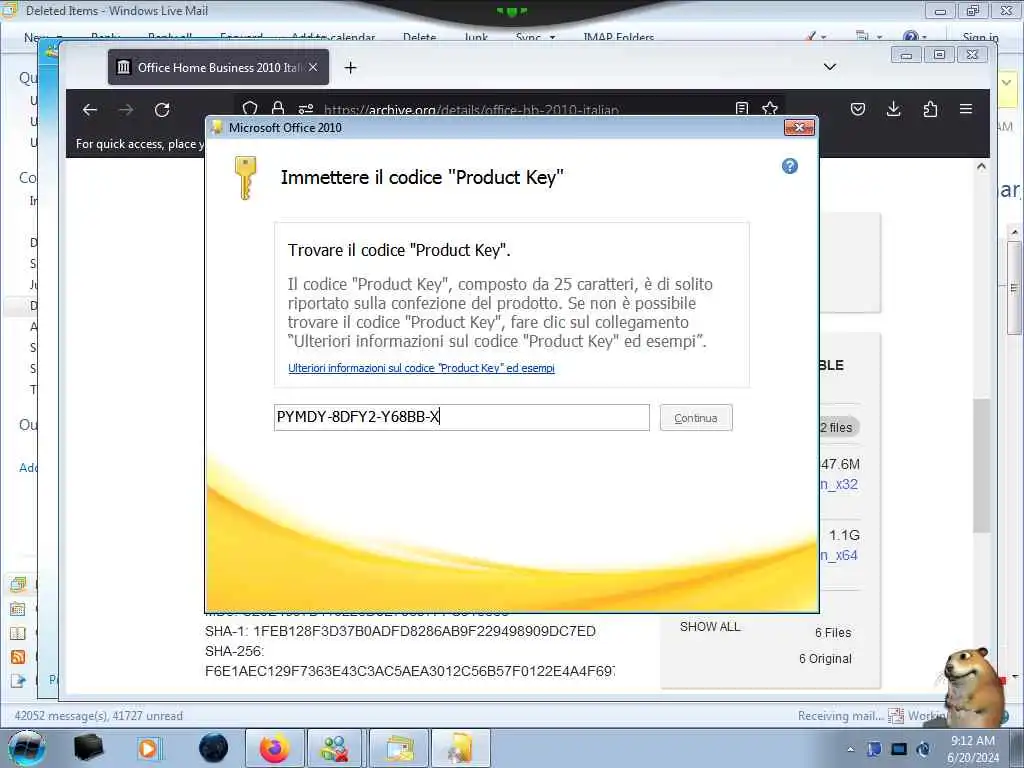1024x768 pixels.
Task: Open the Office installer folder taskbar icon
Action: [x=460, y=748]
